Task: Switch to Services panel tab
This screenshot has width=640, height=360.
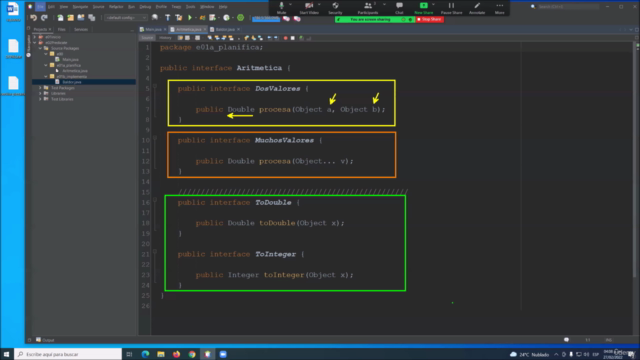Action: click(81, 29)
